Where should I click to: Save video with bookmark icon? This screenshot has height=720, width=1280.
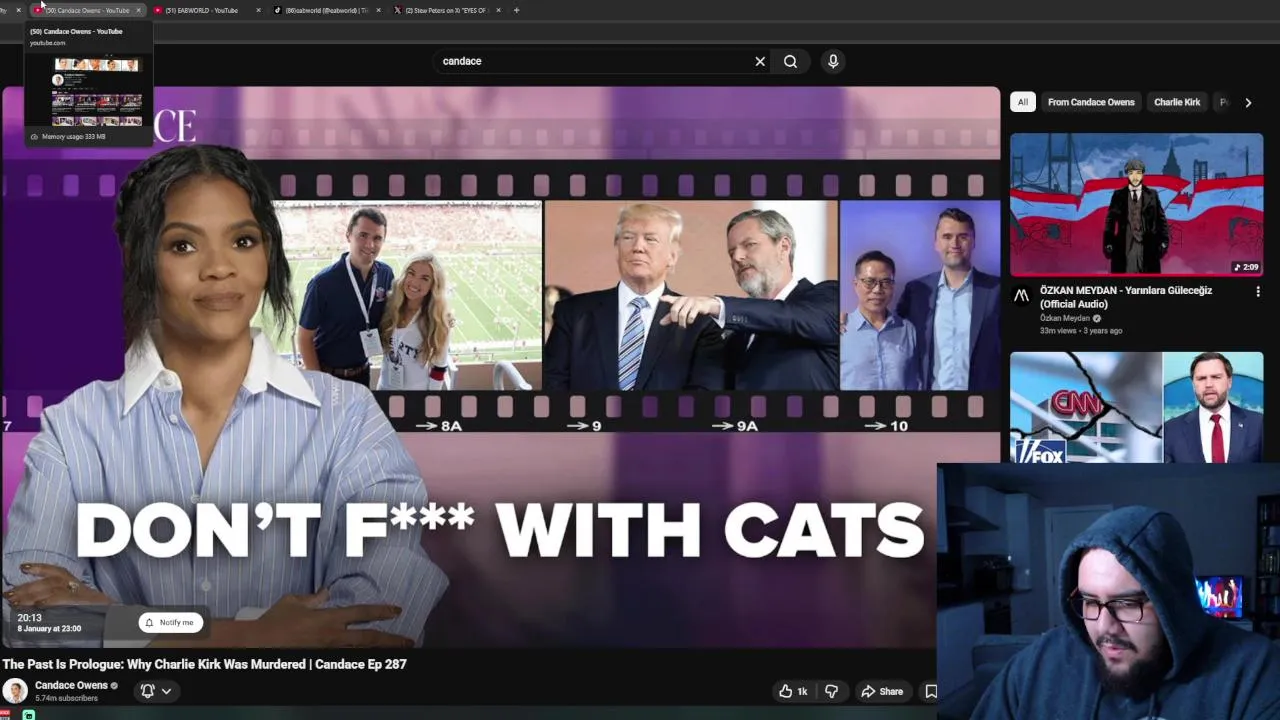pos(931,691)
